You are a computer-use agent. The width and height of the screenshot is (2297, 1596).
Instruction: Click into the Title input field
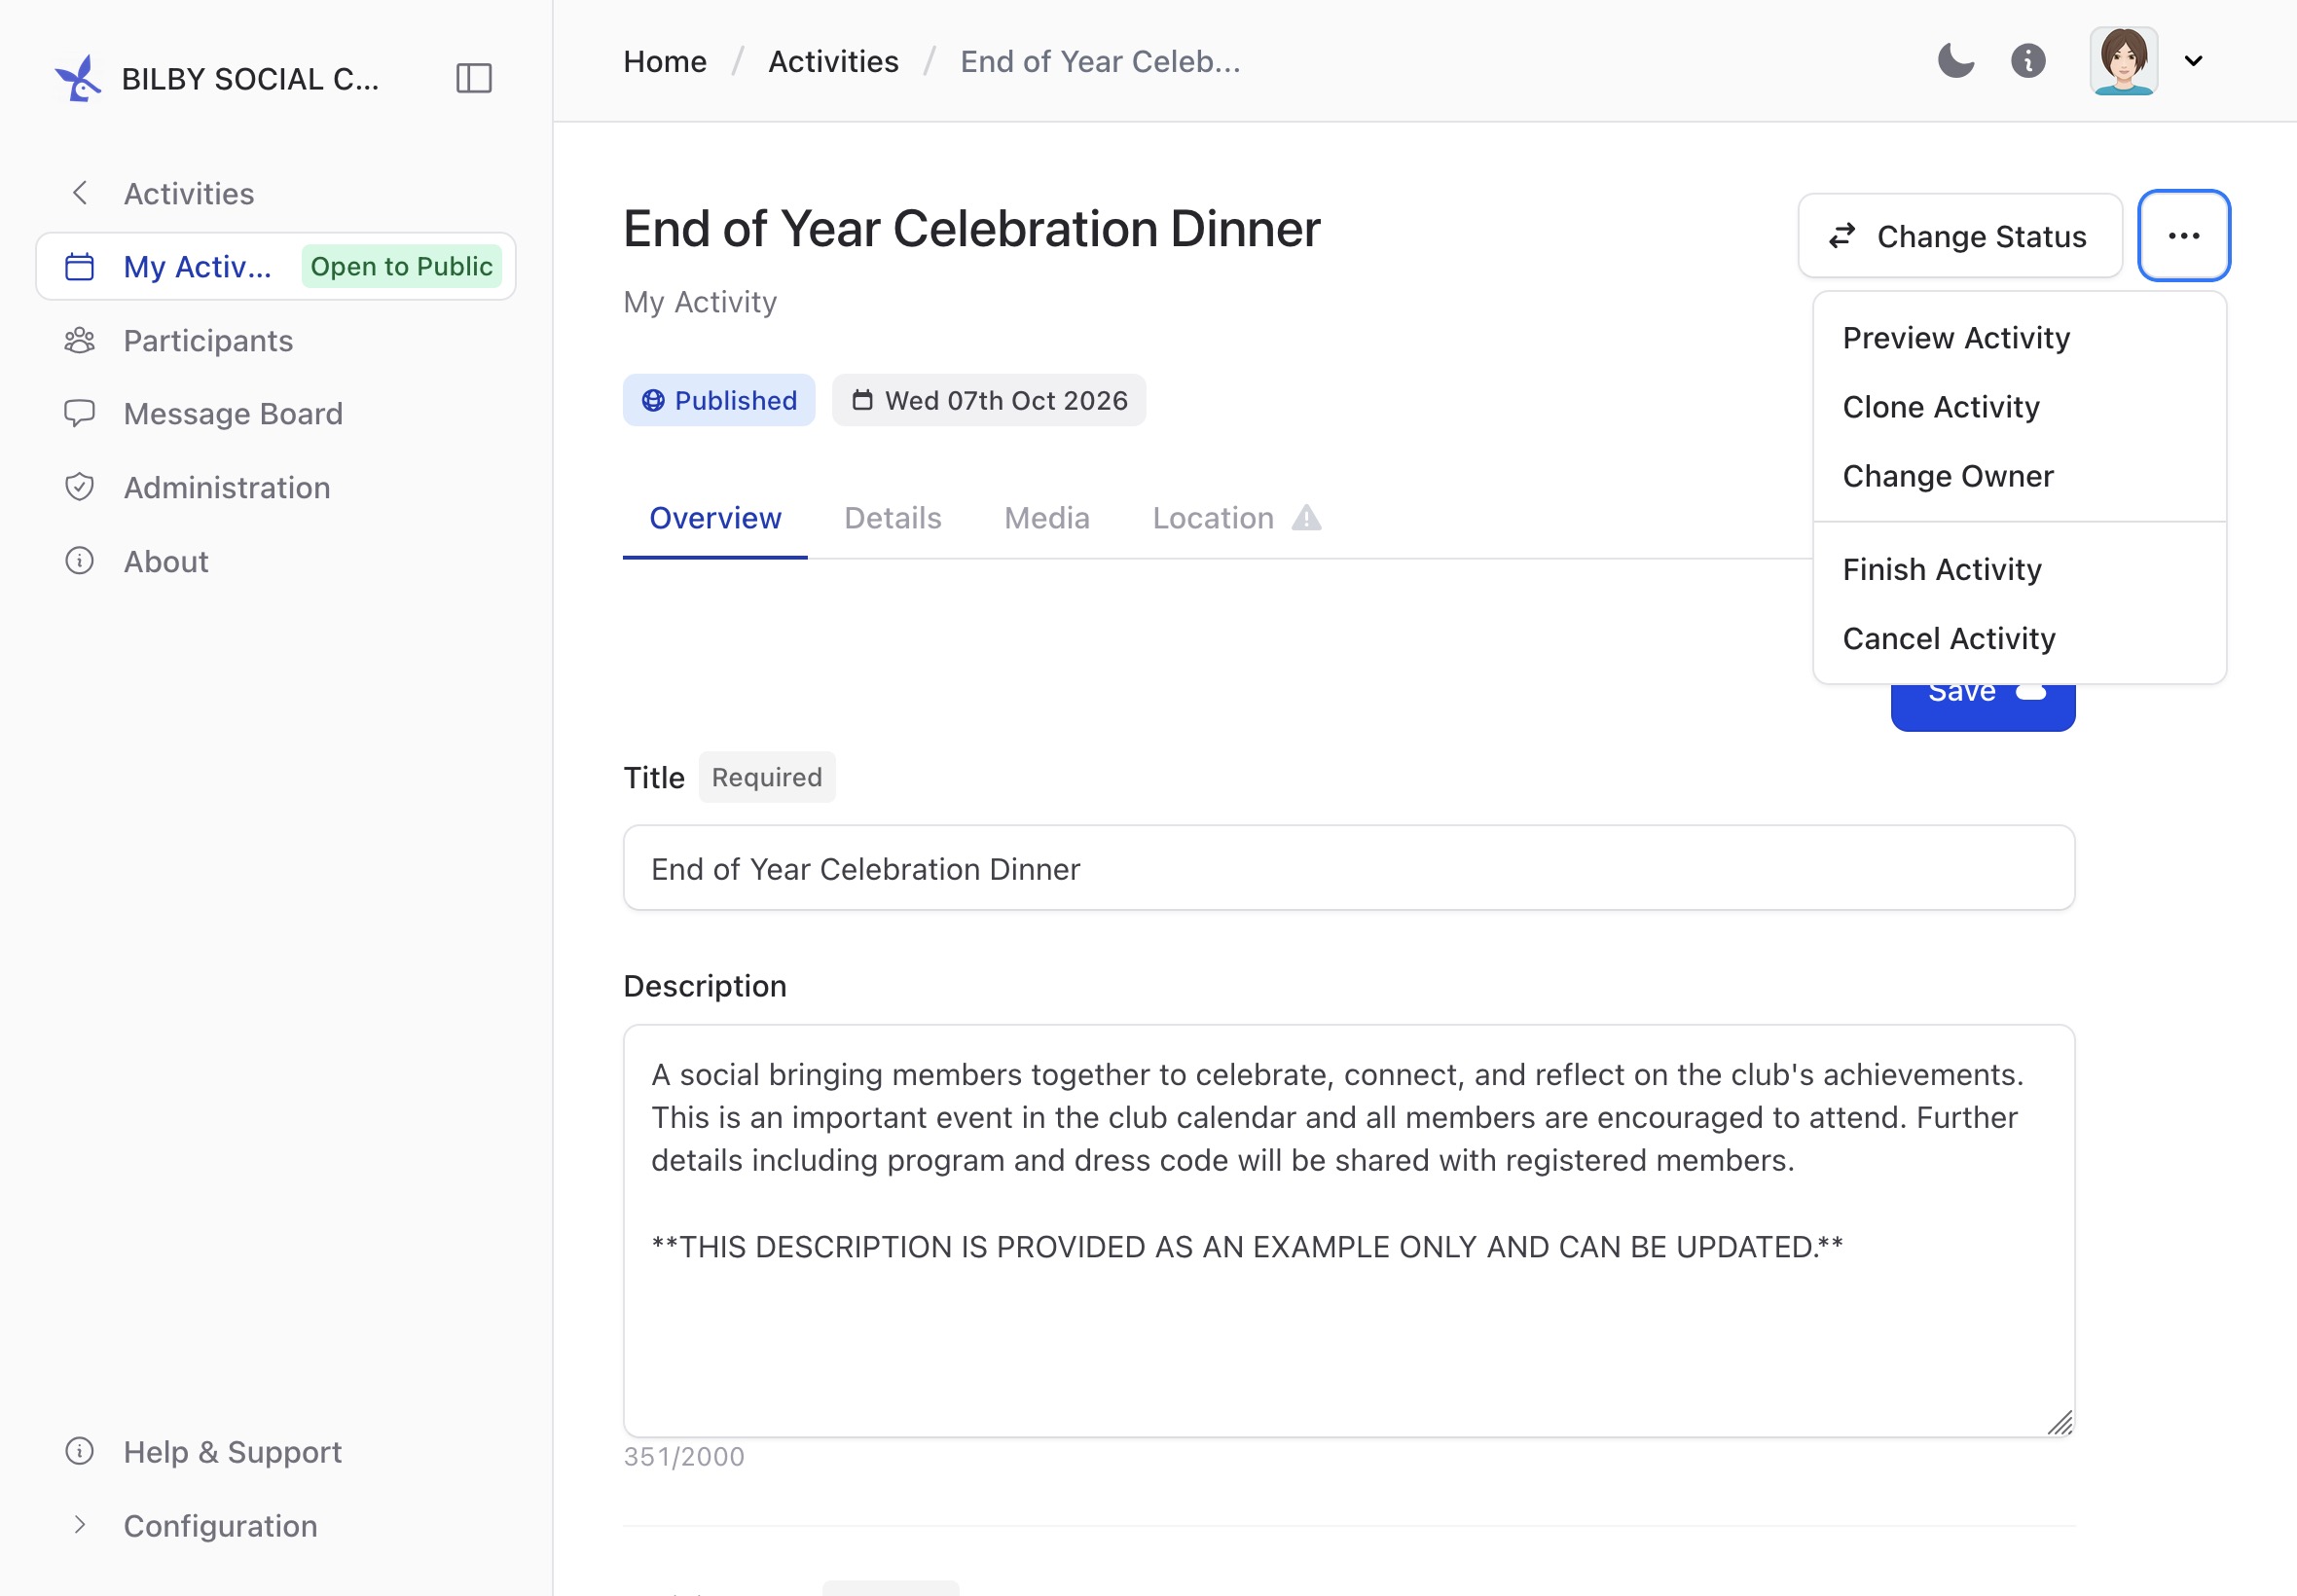(x=1349, y=868)
